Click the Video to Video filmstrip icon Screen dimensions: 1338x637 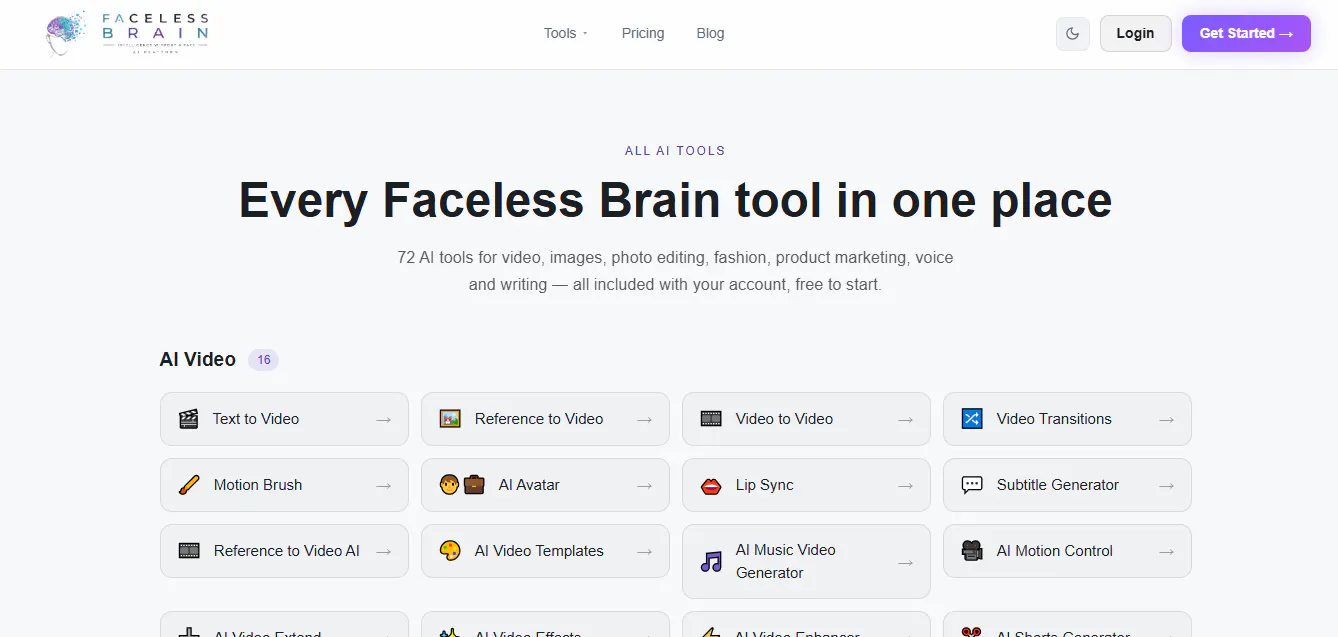pos(711,419)
